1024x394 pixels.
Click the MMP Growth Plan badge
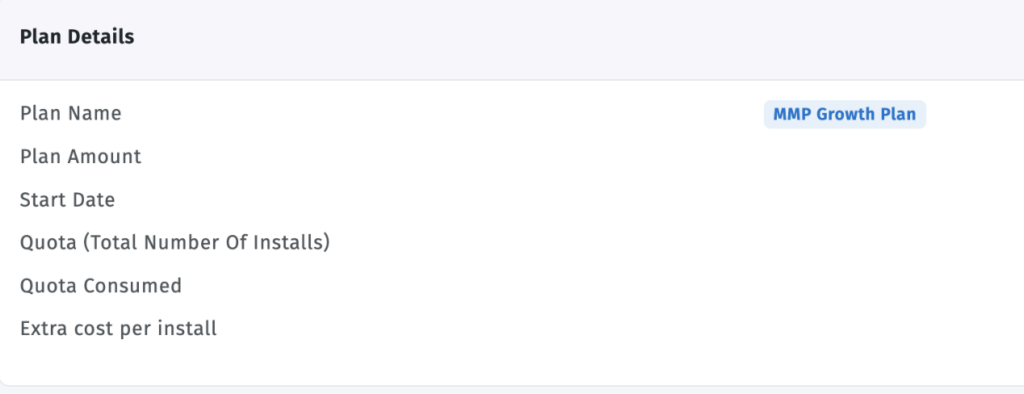tap(844, 114)
